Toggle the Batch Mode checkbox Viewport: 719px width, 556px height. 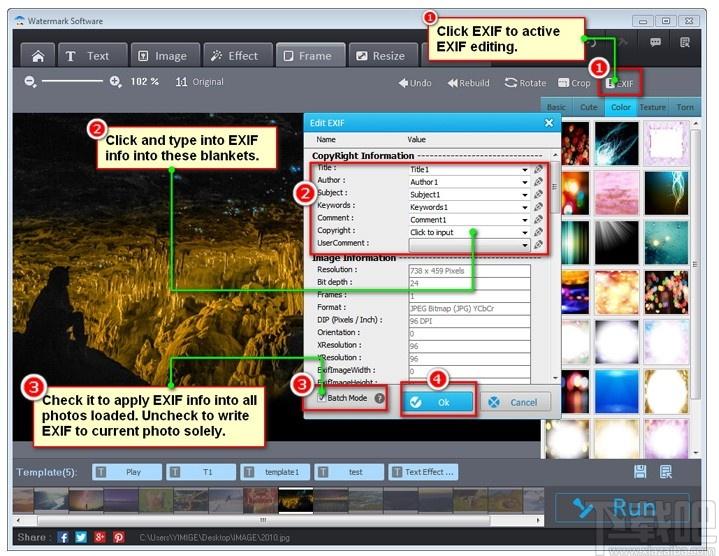click(322, 398)
